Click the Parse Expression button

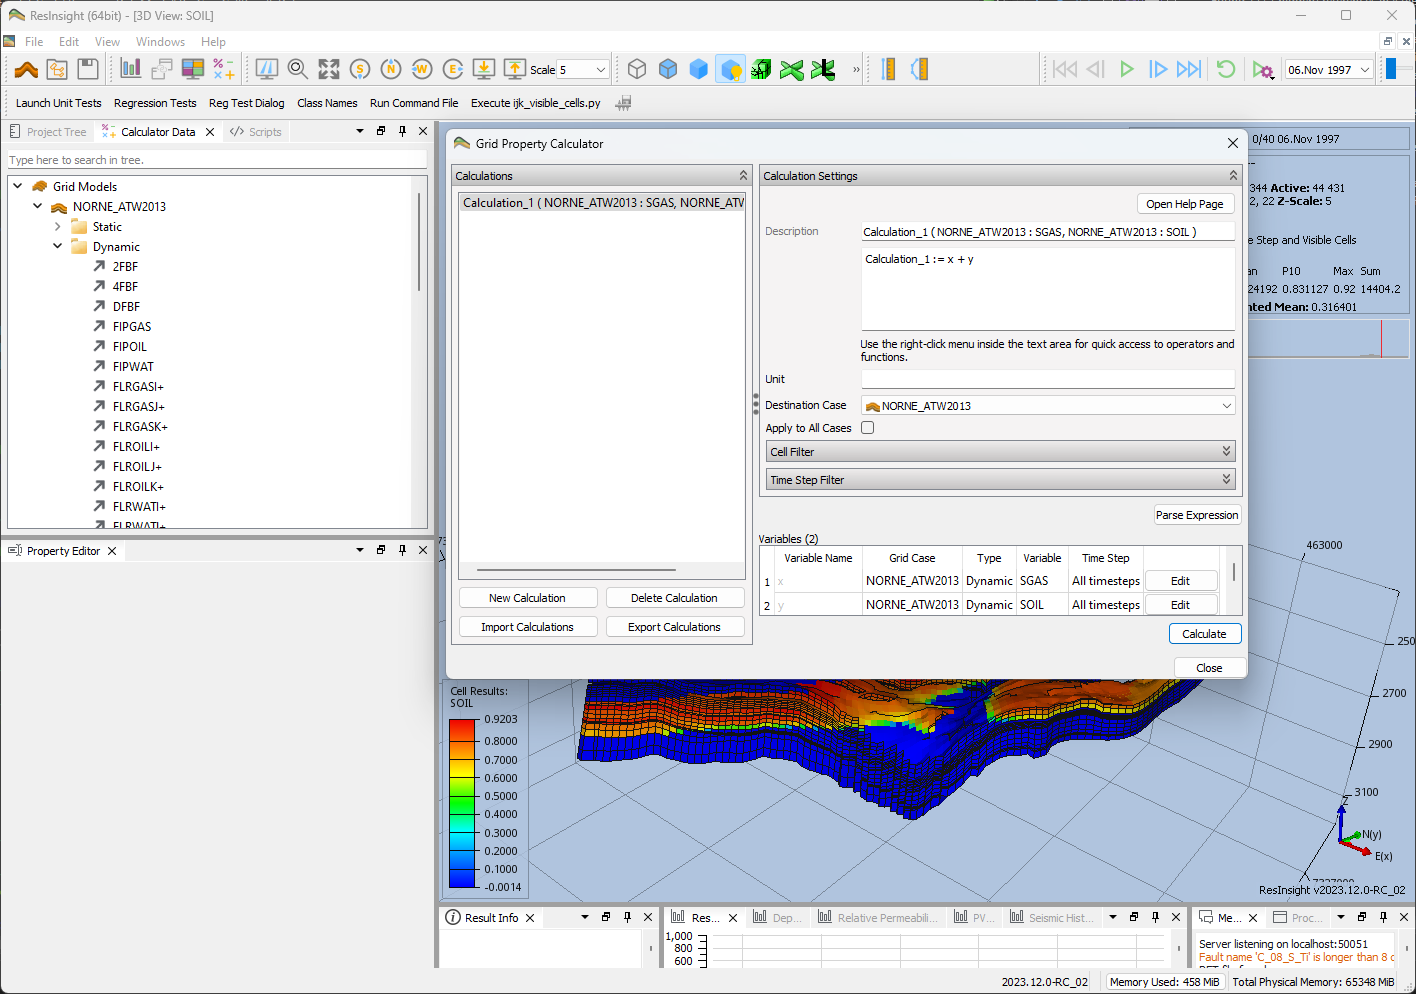click(1197, 515)
